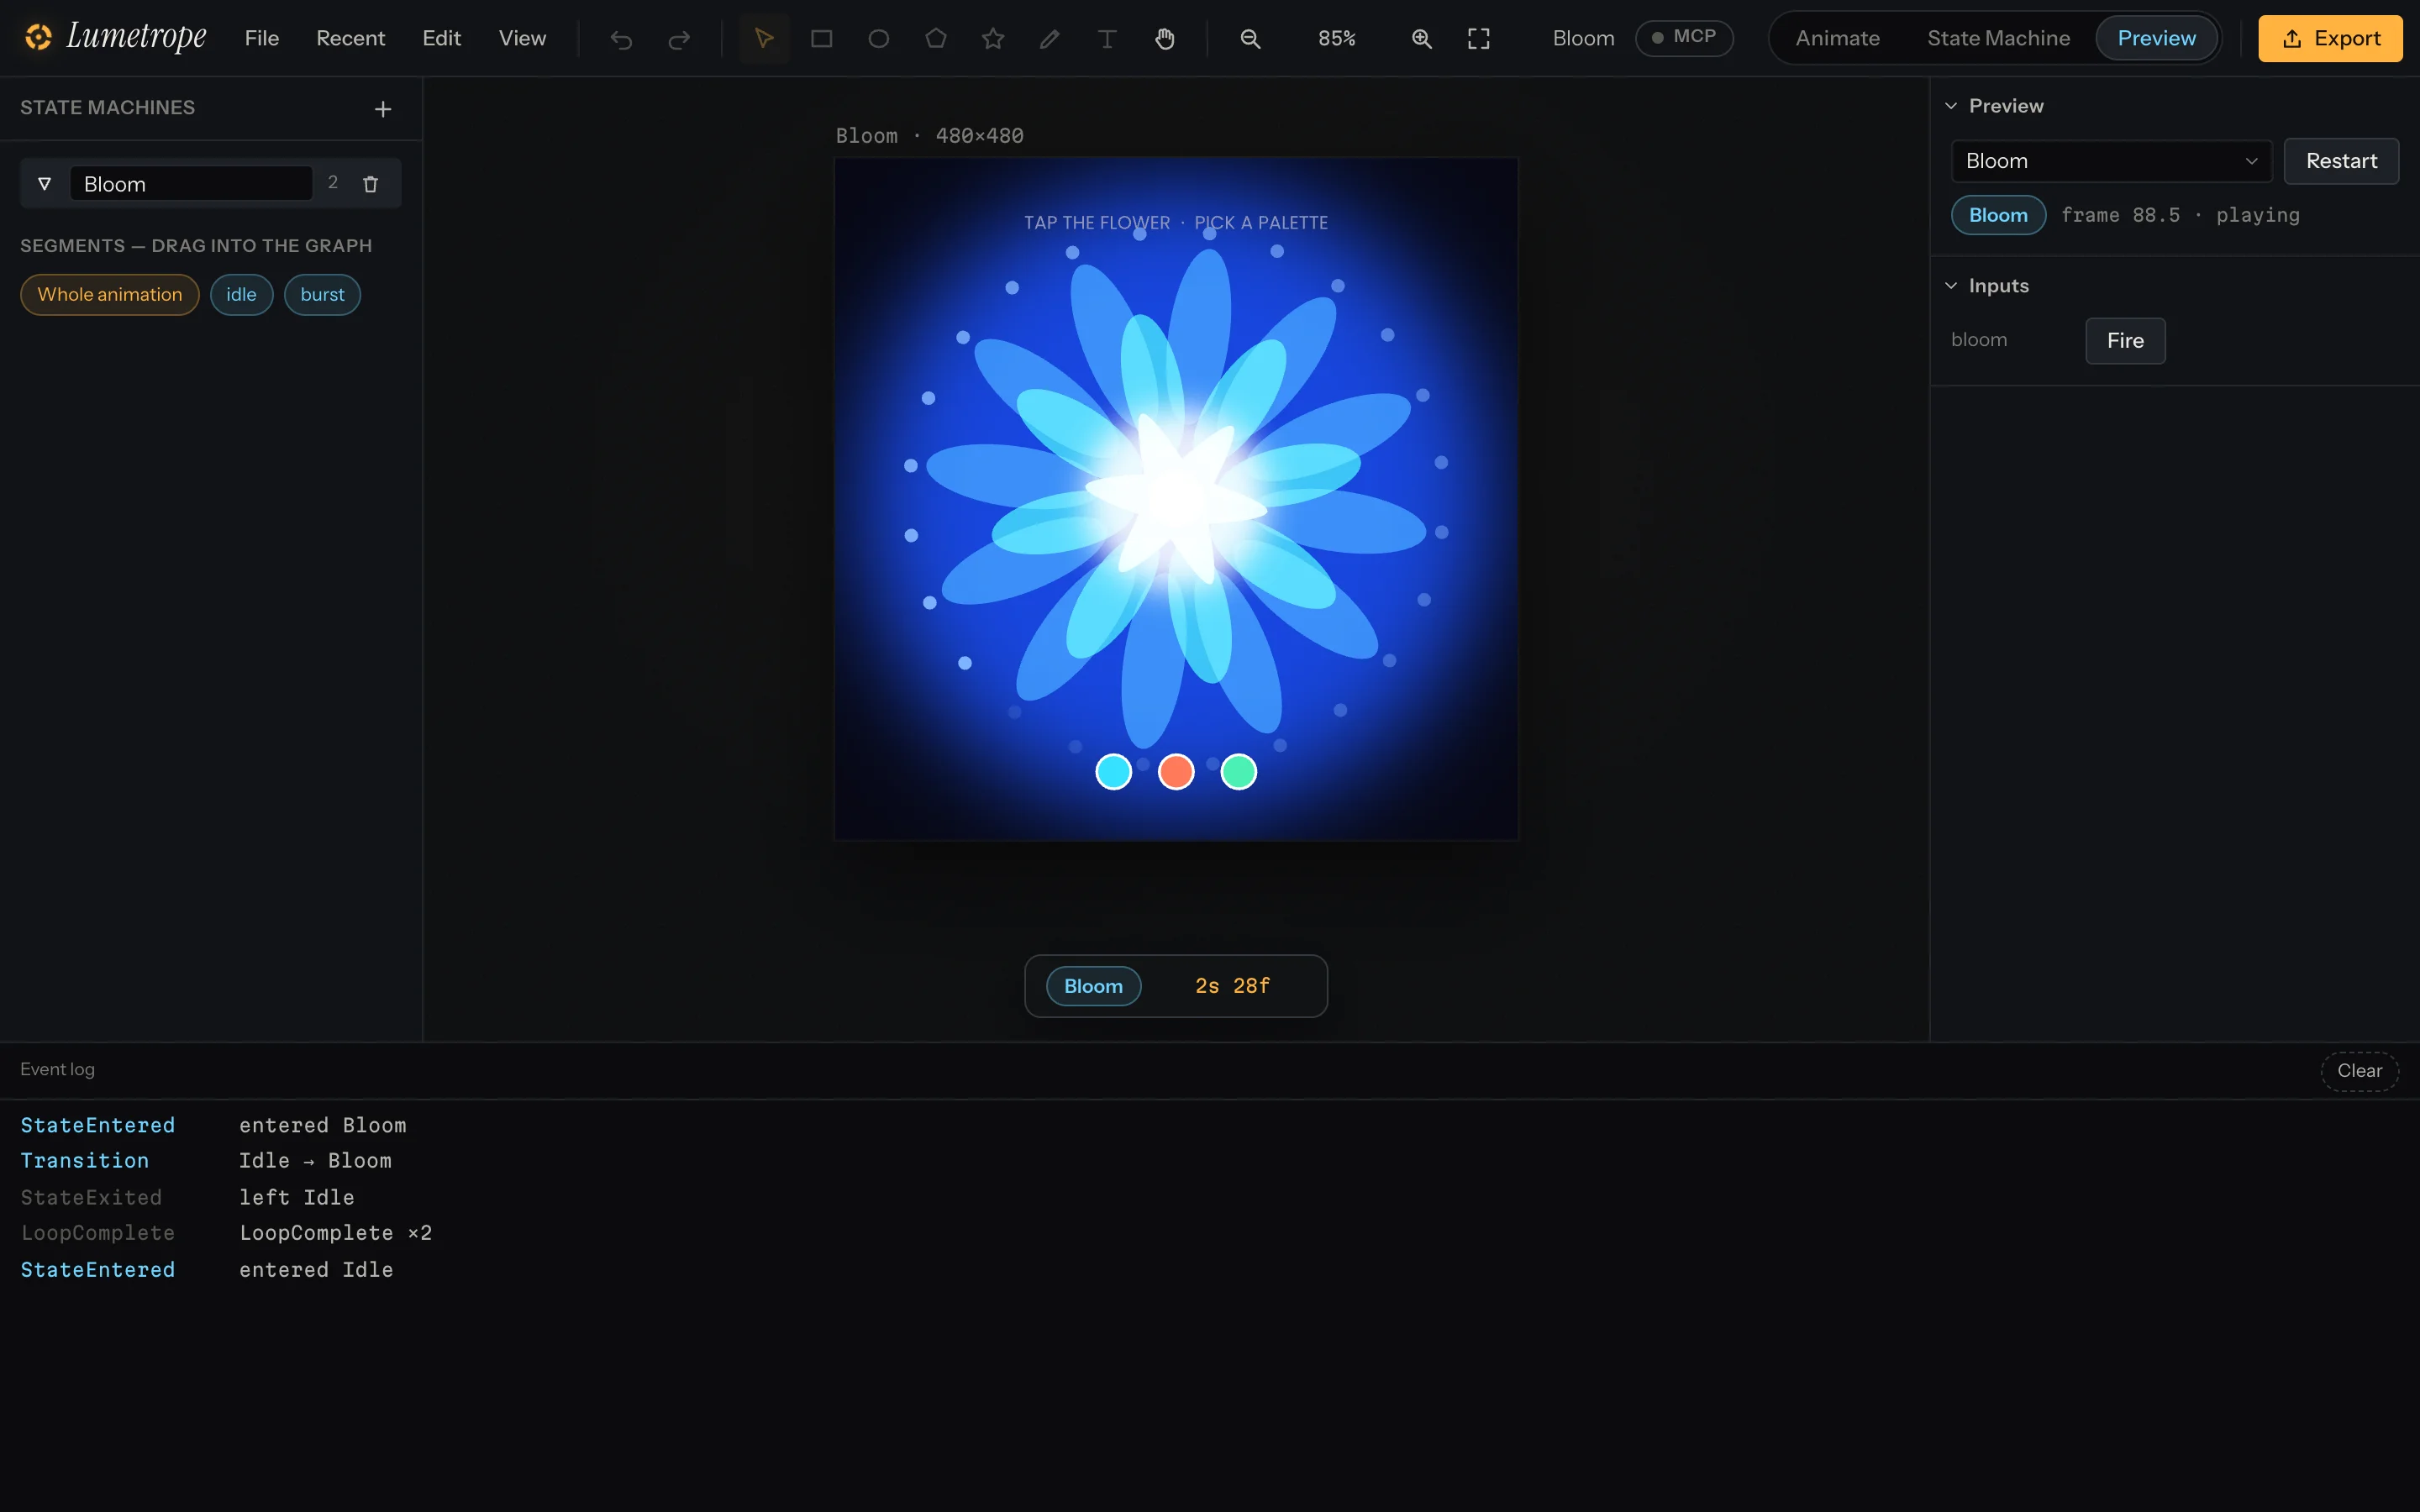Edit the Bloom state machine name field
The width and height of the screenshot is (2420, 1512).
click(191, 184)
